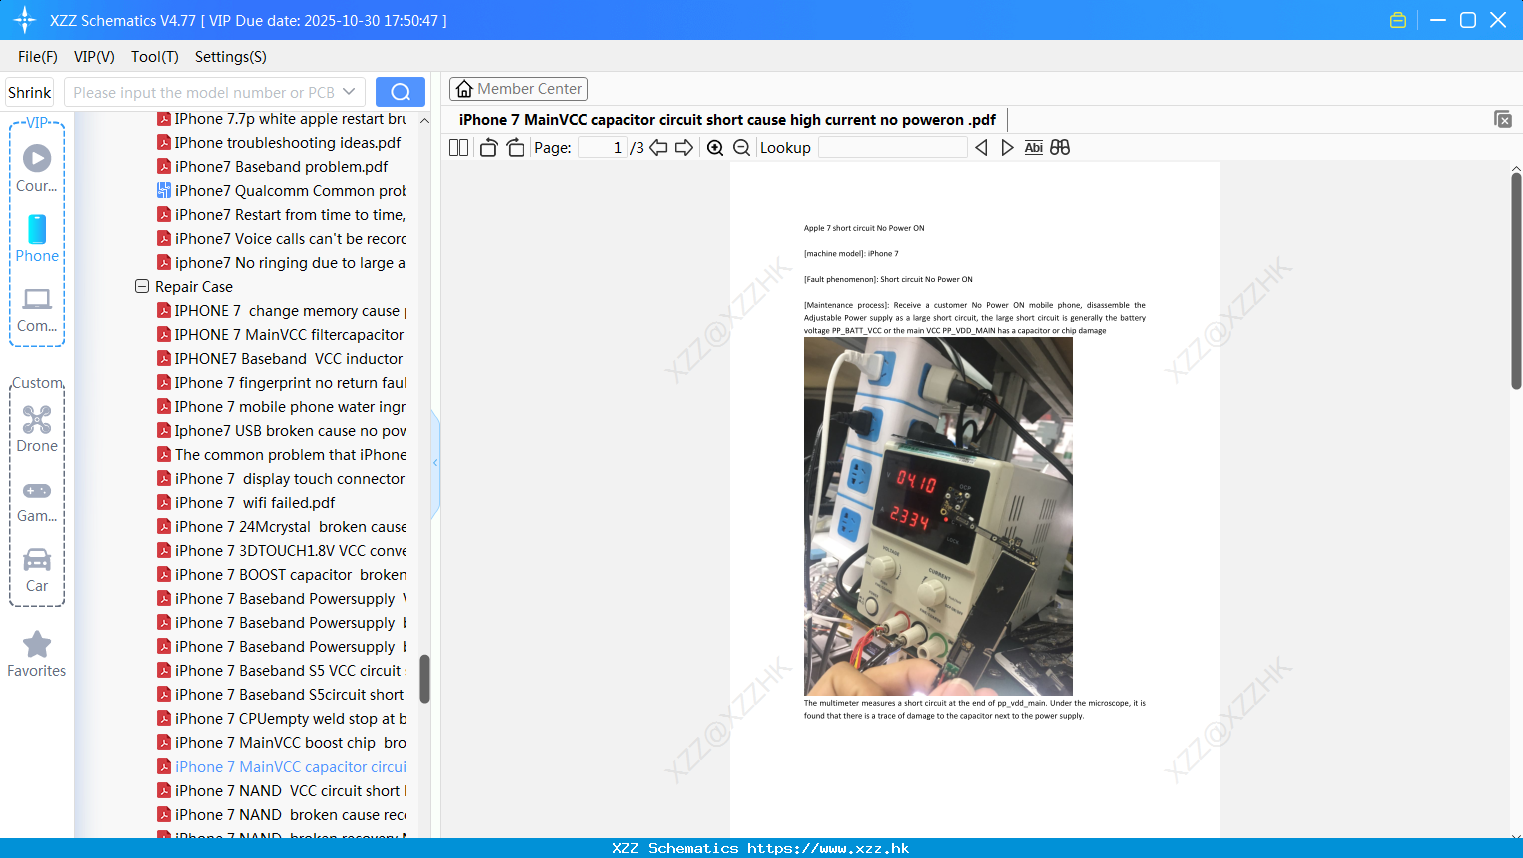
Task: Open 'iPhone 7 wifi failed.pdf'
Action: [x=246, y=503]
